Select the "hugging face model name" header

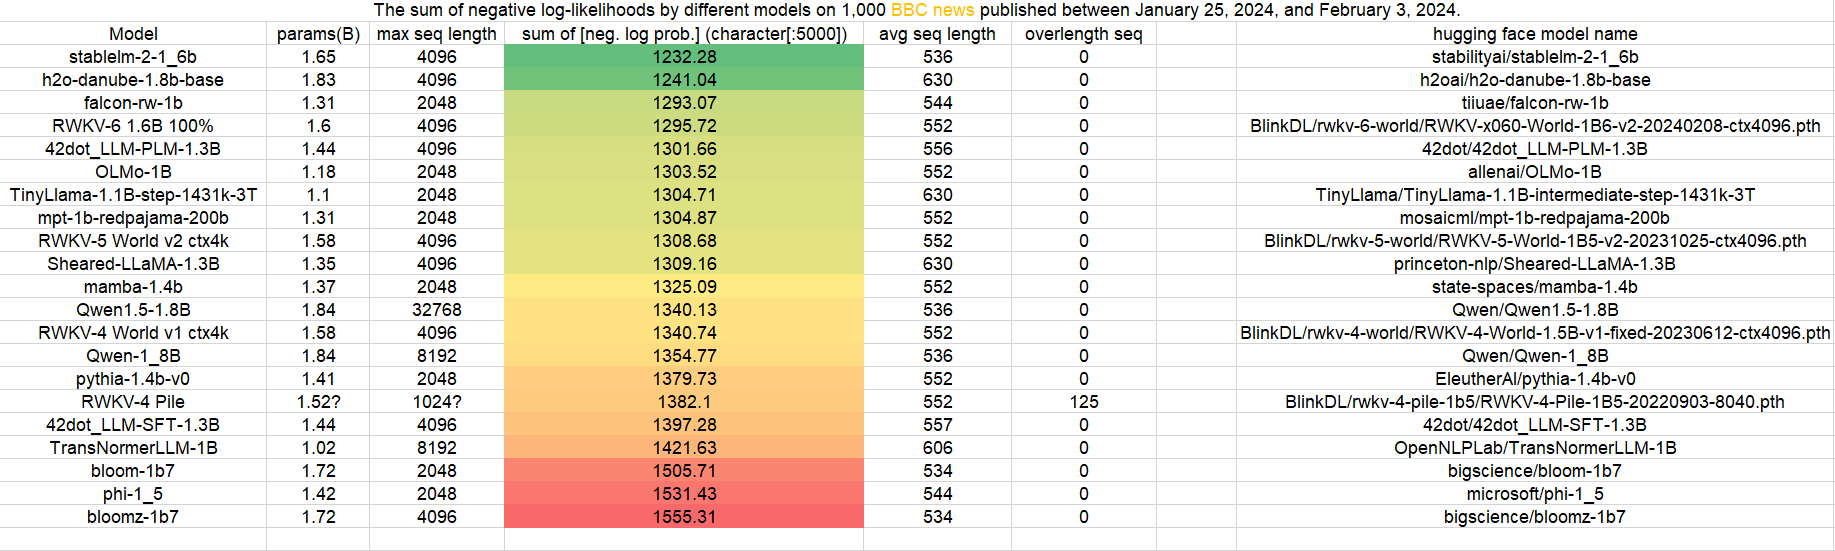click(1535, 34)
